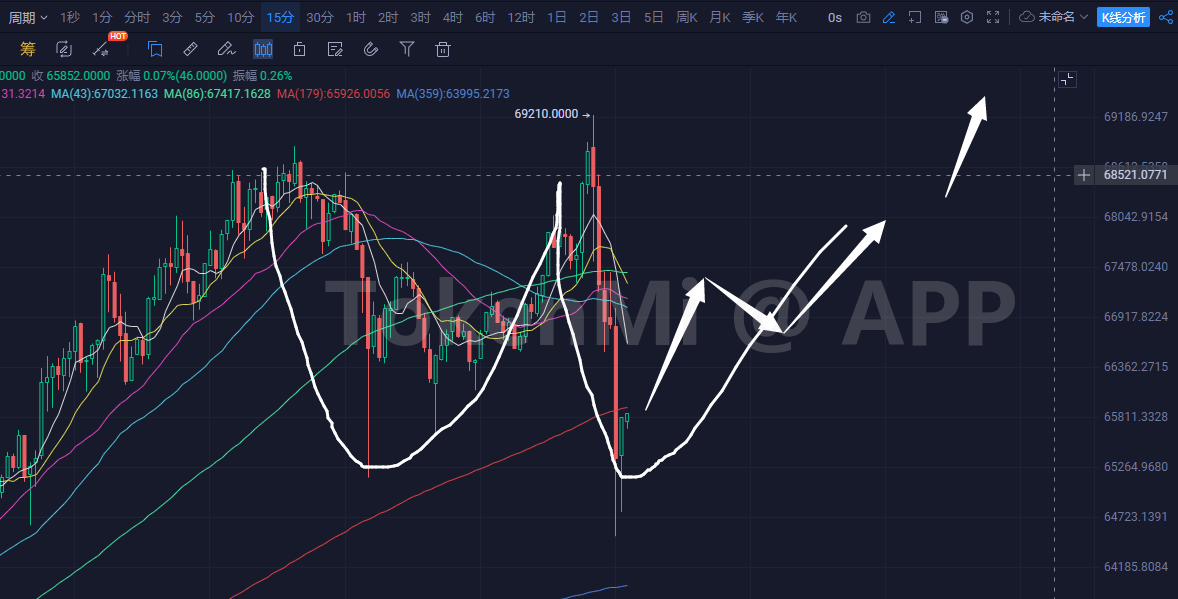Open the 未命名 layout dropdown
This screenshot has width=1178, height=599.
pos(1054,17)
